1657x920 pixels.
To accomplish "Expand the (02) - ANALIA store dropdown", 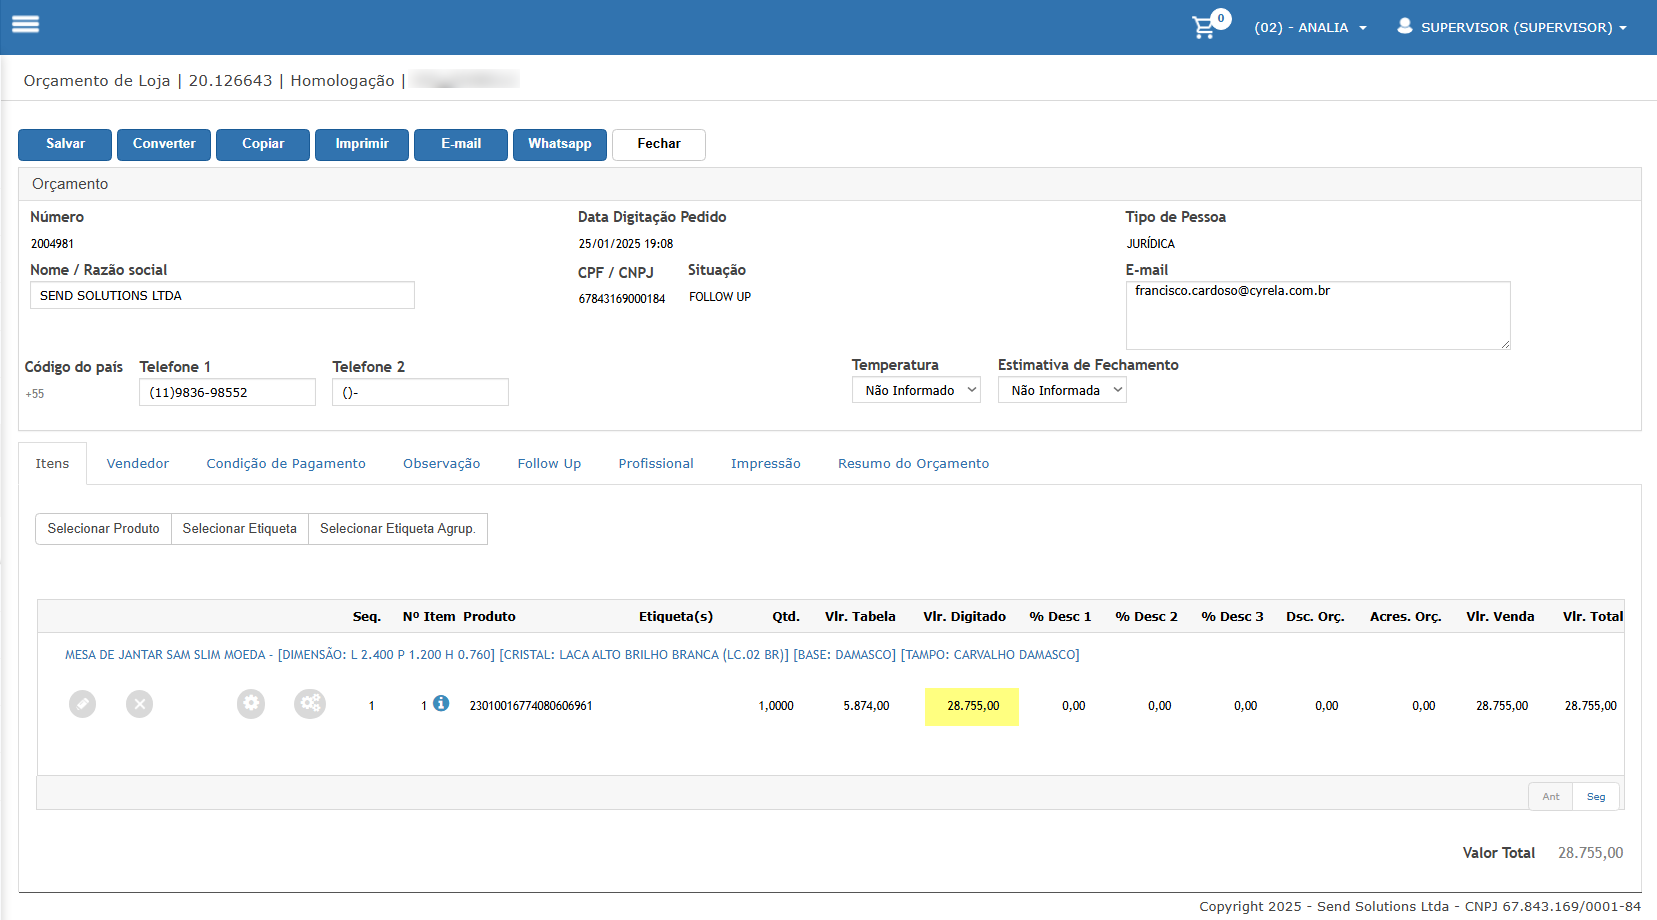I will click(1310, 27).
